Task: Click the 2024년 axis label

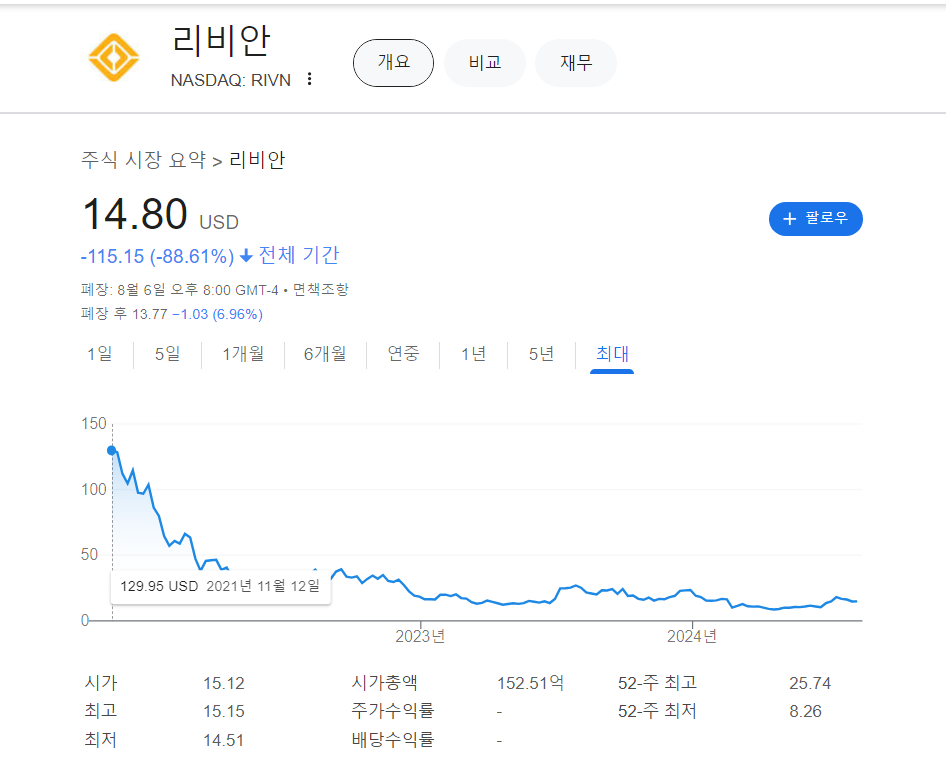Action: click(x=692, y=637)
